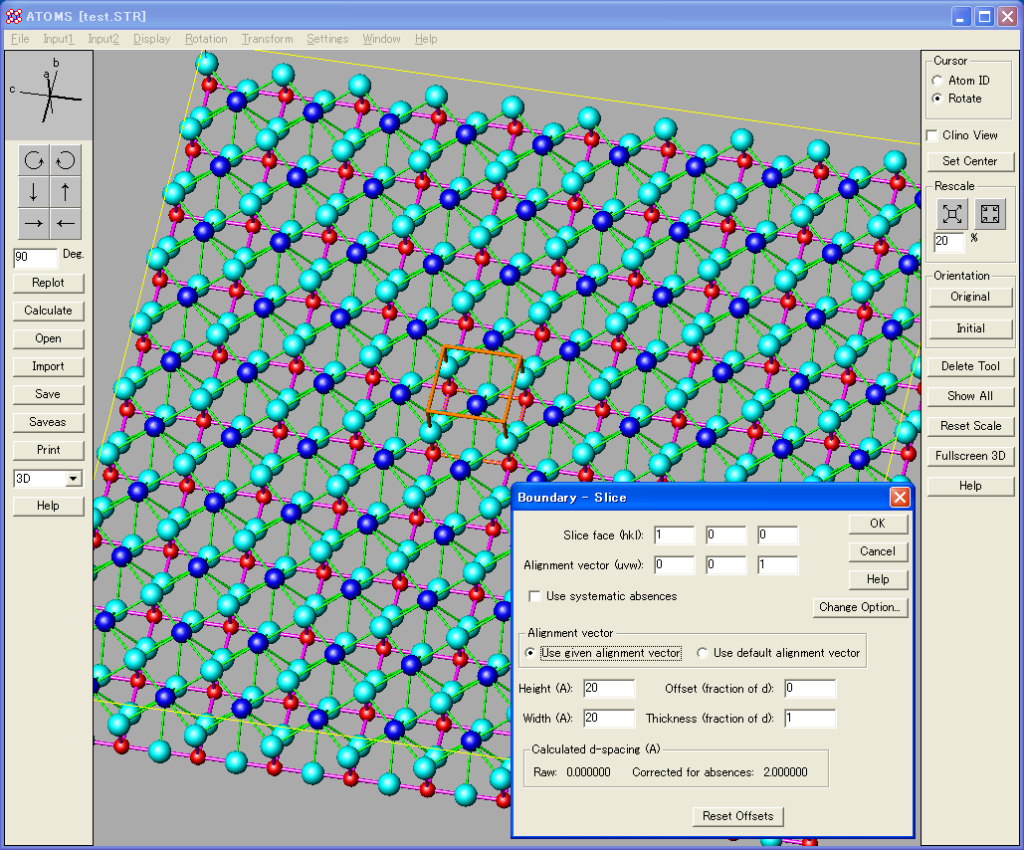Viewport: 1024px width, 850px height.
Task: Select the Atom ID cursor option
Action: click(937, 80)
